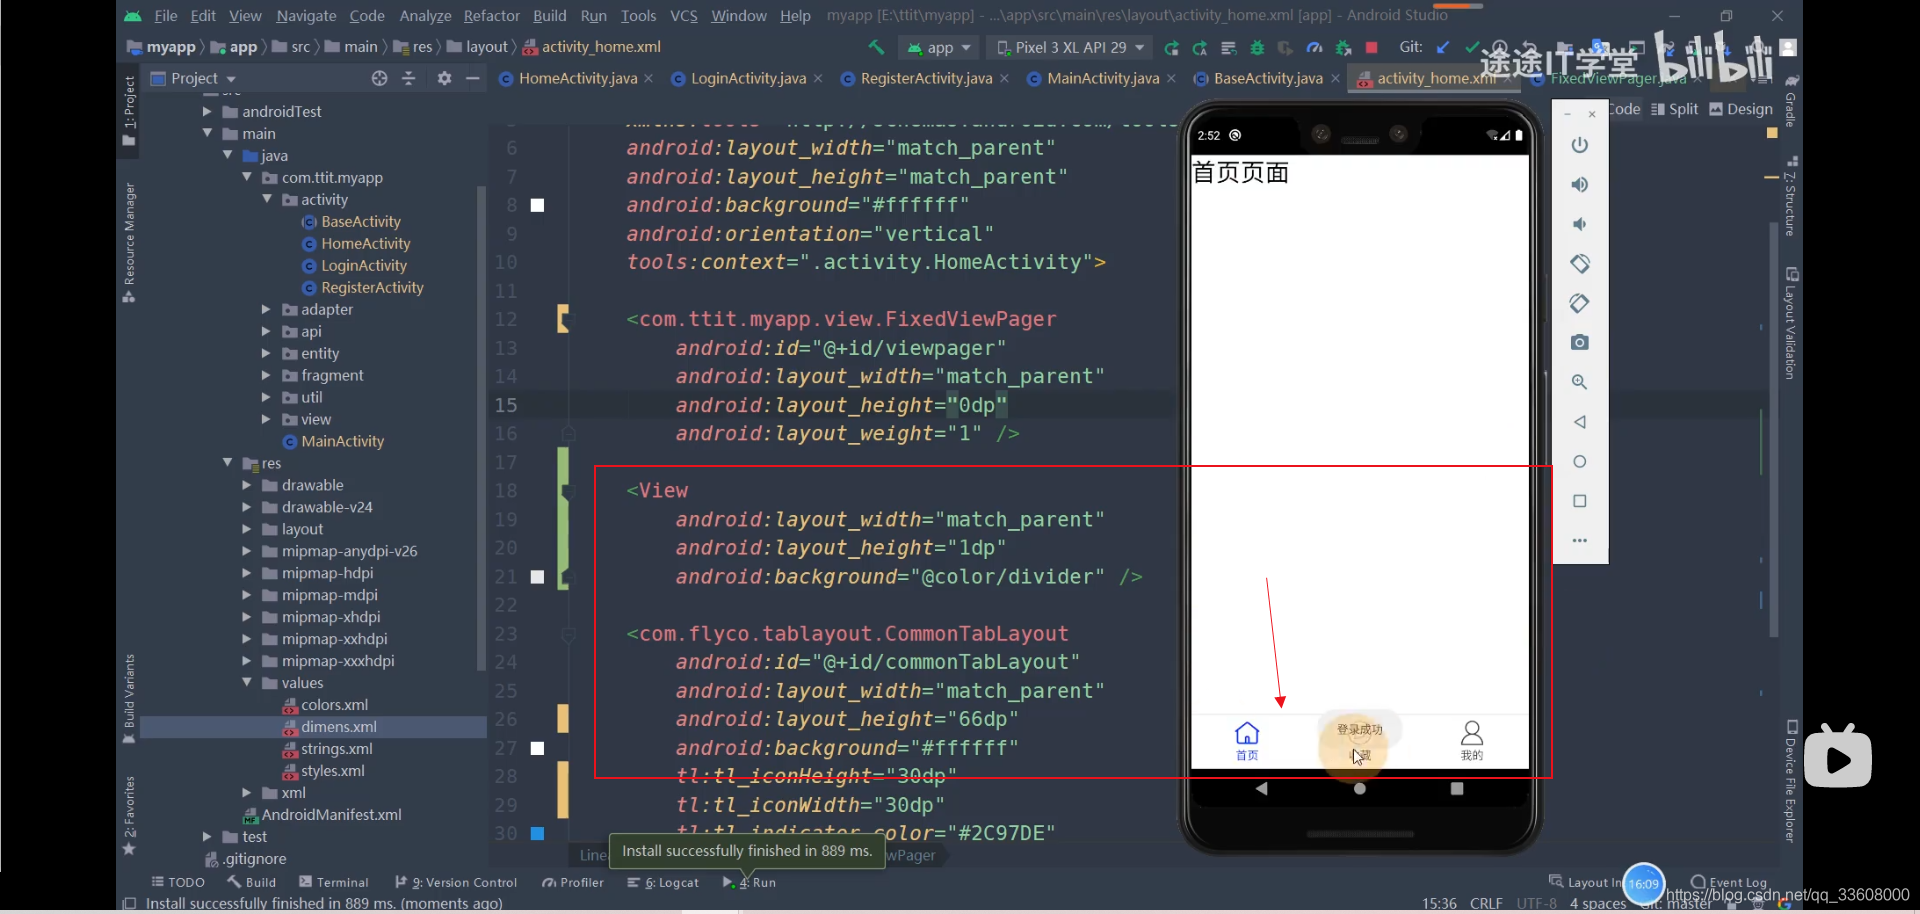
Task: Open the Terminal tool window
Action: tap(334, 882)
